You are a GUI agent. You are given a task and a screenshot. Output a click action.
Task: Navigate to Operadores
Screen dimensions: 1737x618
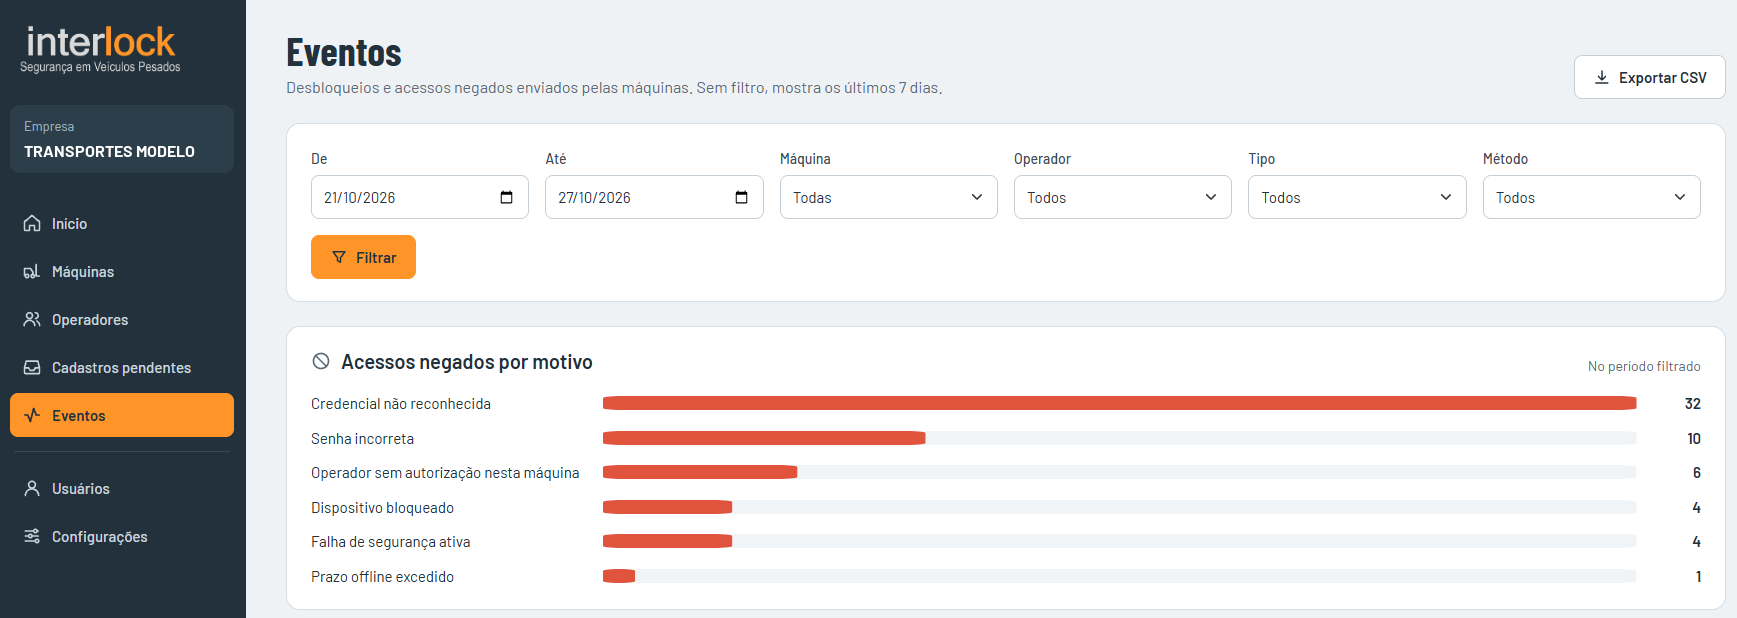(x=122, y=319)
